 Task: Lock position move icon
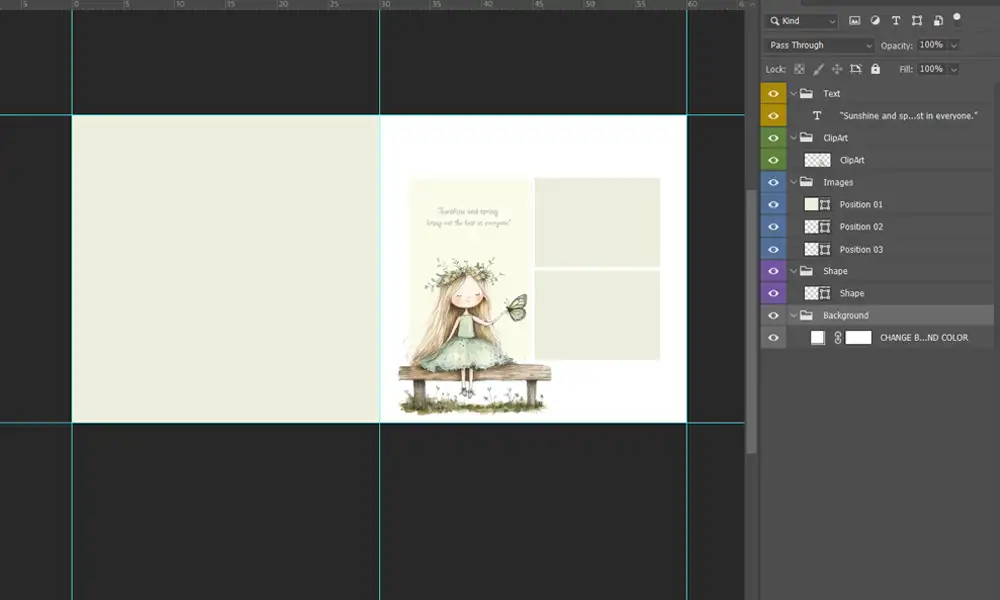click(x=837, y=69)
